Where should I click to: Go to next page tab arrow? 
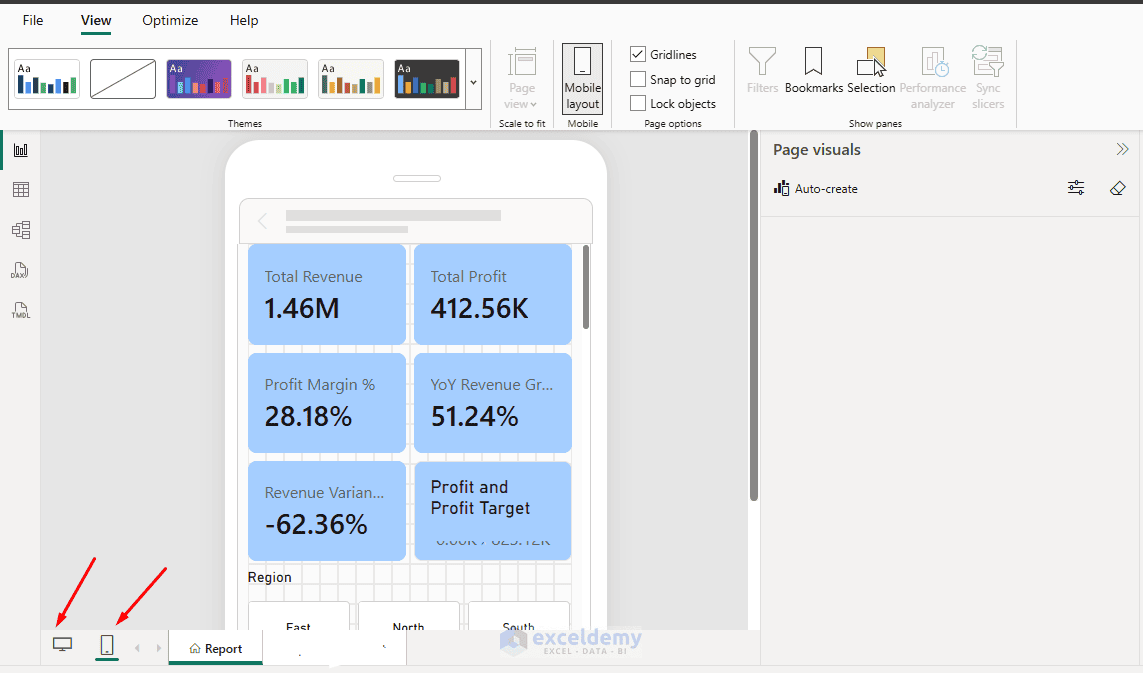[x=159, y=647]
